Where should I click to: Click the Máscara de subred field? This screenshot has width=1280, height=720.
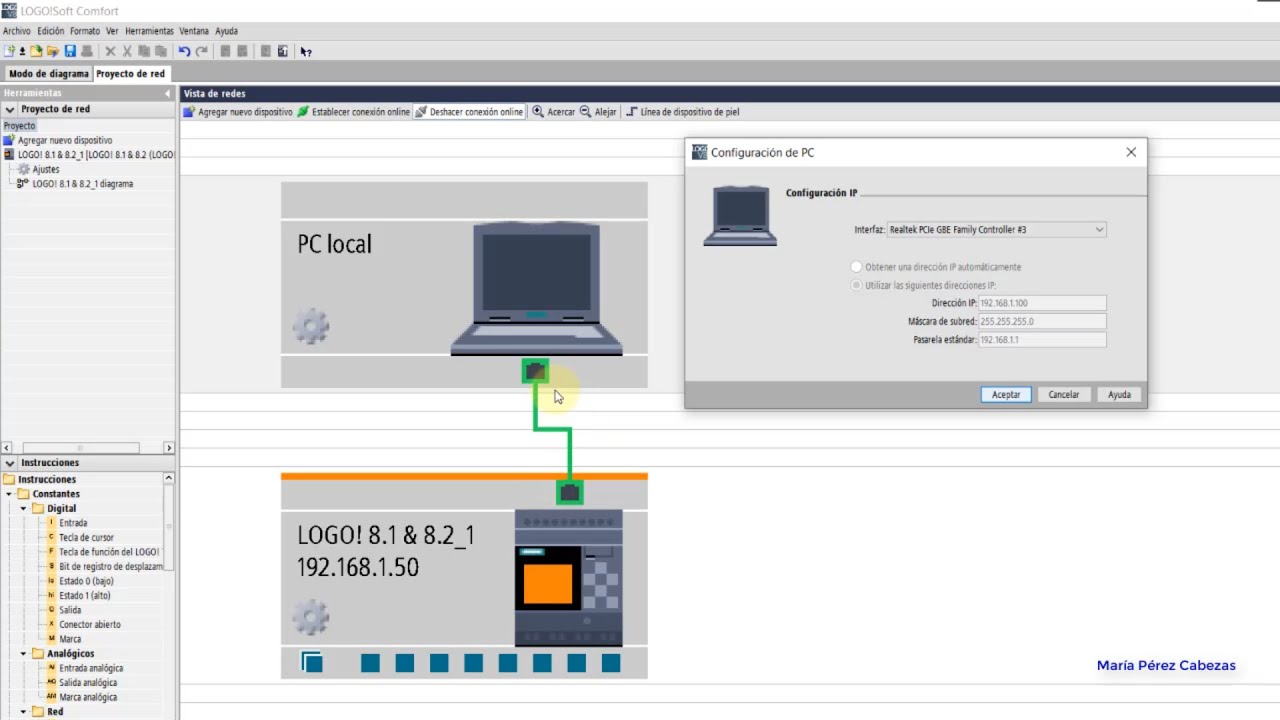(x=1042, y=321)
